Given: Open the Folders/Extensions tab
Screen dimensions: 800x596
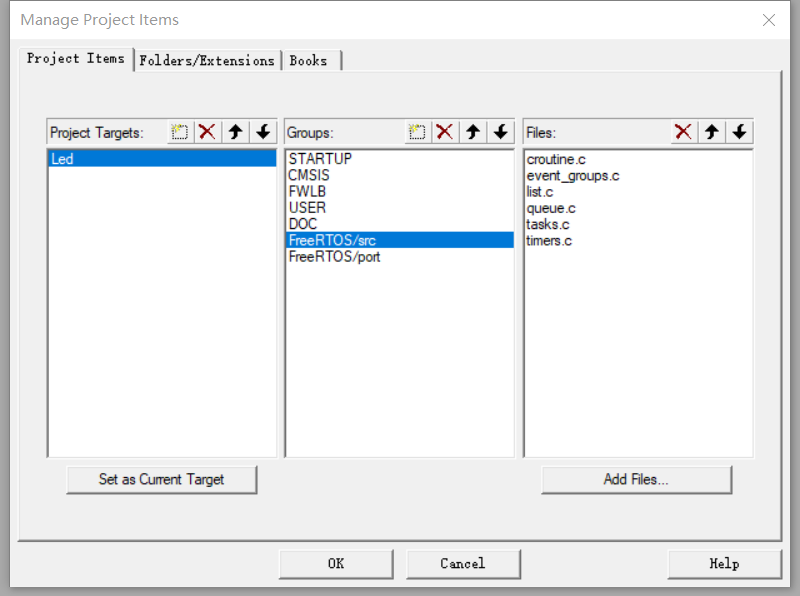Looking at the screenshot, I should [x=207, y=61].
